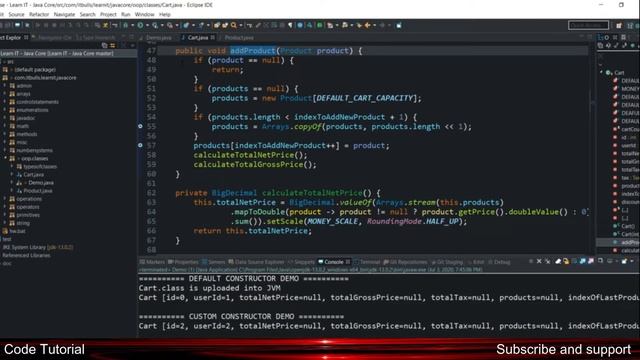Viewport: 640px width, 360px height.
Task: Open the Project menu
Action: [x=108, y=14]
